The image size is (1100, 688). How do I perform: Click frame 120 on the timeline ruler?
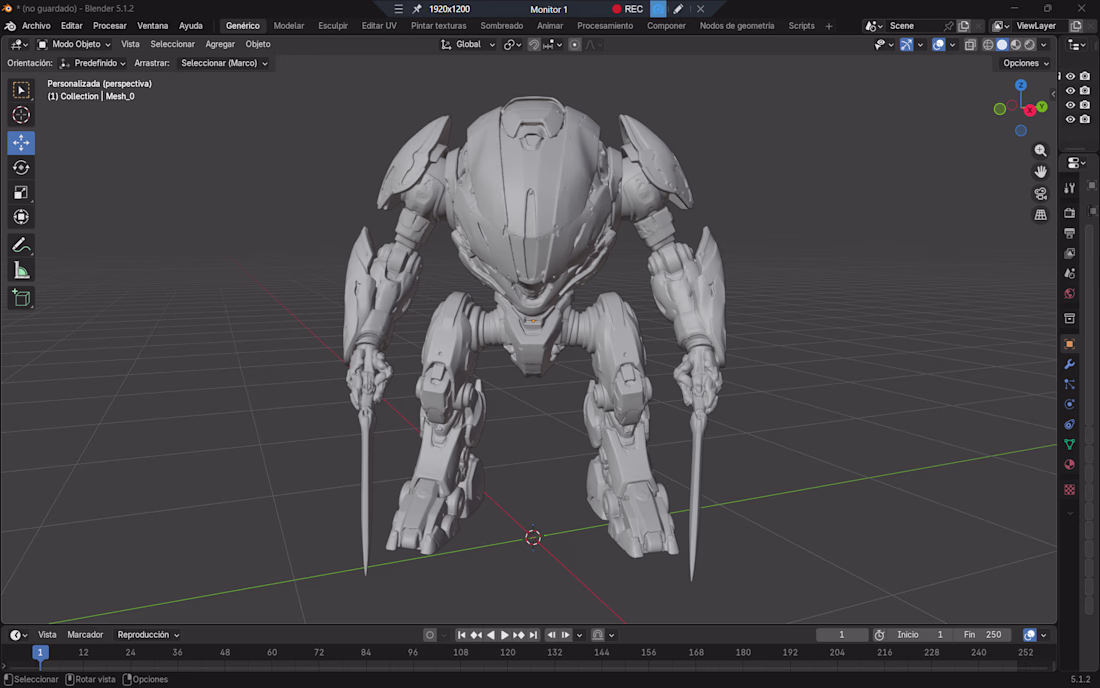click(x=507, y=652)
